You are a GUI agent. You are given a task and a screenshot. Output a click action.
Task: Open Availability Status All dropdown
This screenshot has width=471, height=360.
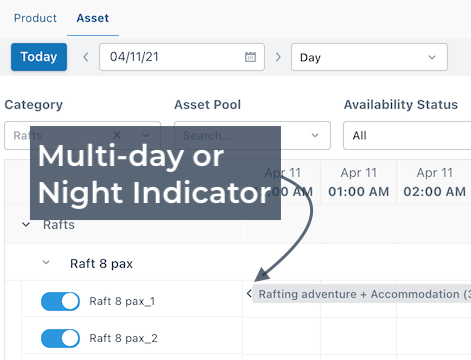[407, 135]
